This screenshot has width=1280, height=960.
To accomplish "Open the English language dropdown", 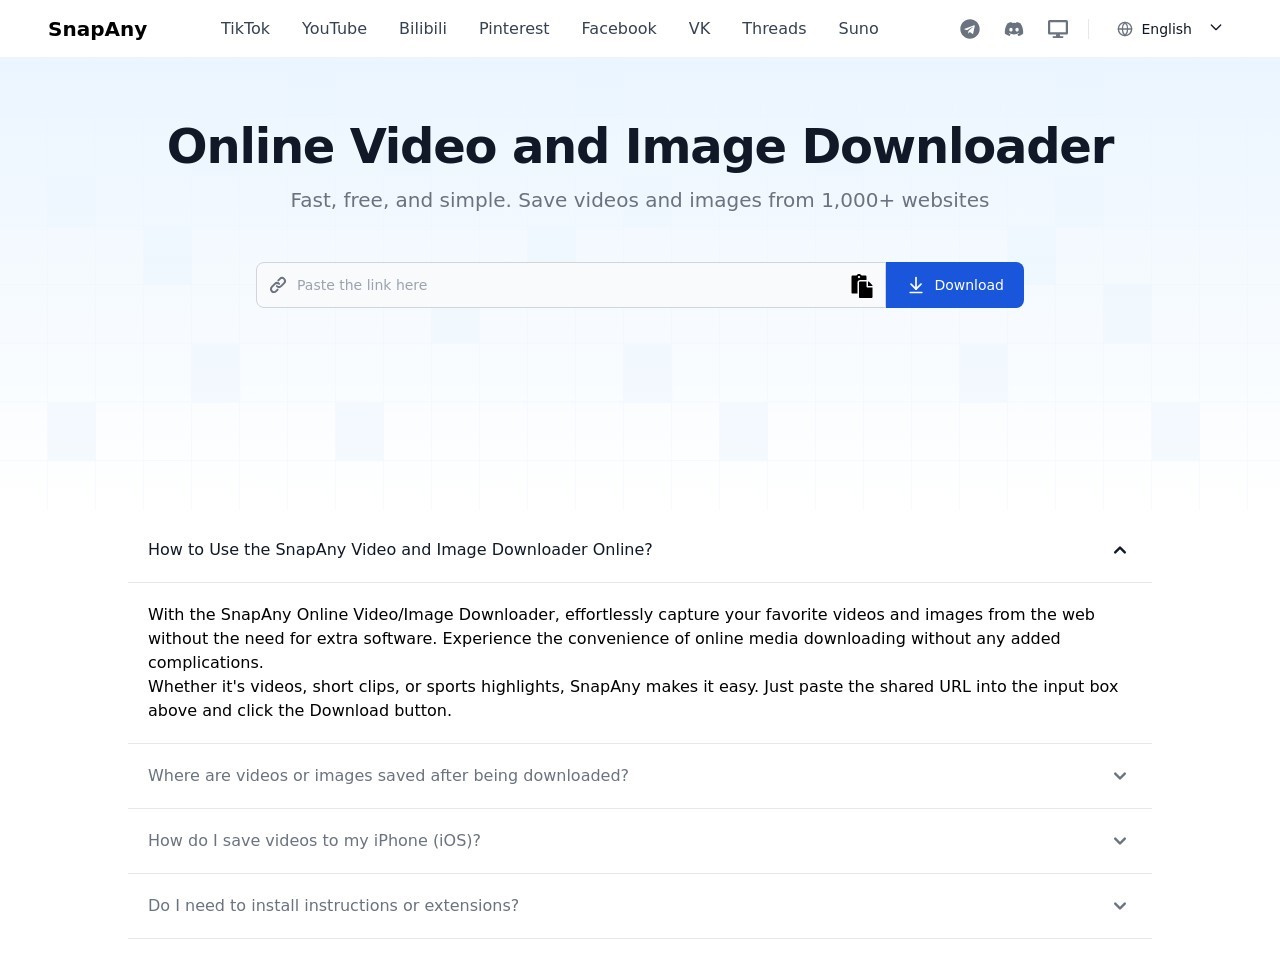I will pos(1170,29).
